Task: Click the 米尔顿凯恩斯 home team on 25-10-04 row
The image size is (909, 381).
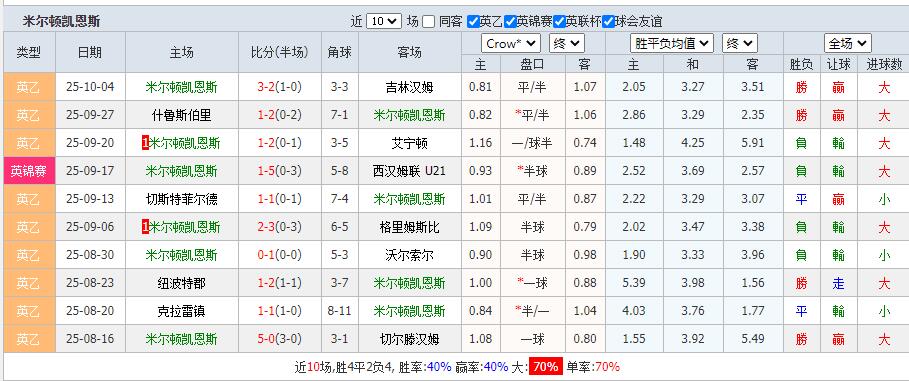Action: point(181,88)
